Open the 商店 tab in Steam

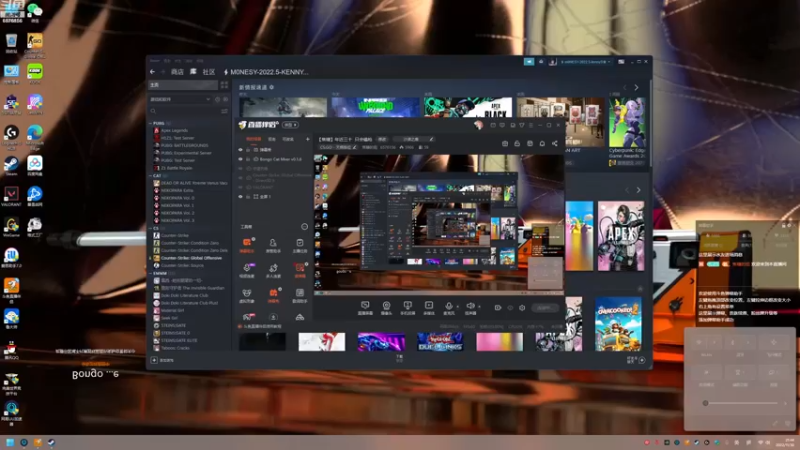click(177, 72)
